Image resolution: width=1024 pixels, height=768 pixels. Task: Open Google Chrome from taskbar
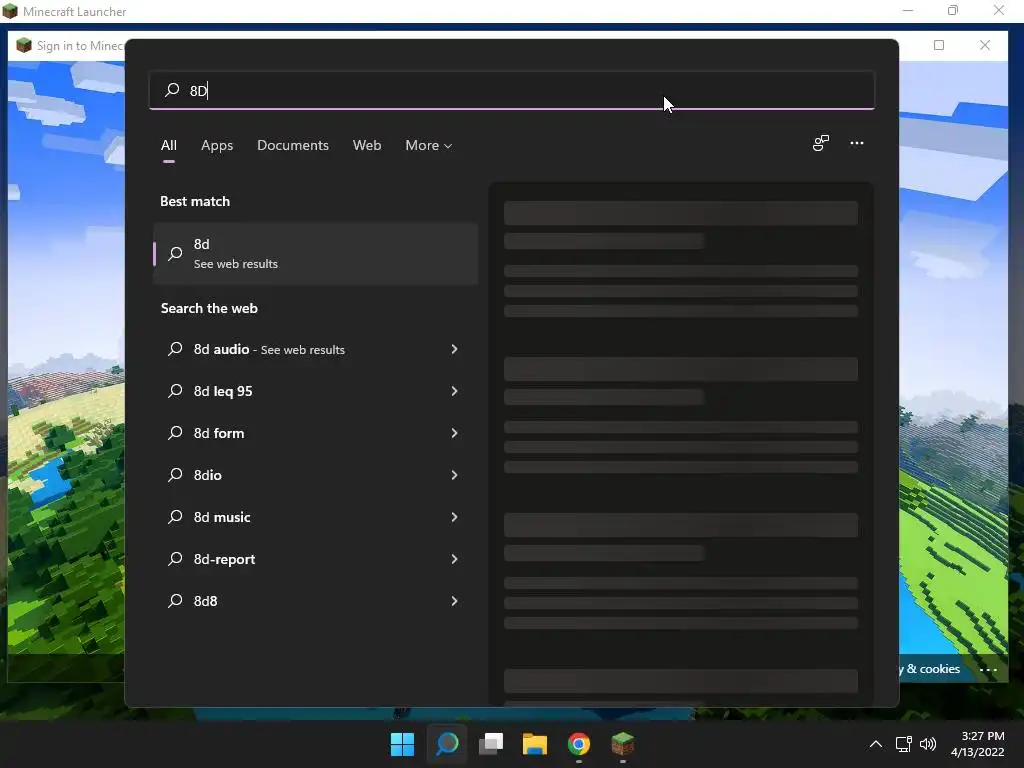click(x=579, y=744)
